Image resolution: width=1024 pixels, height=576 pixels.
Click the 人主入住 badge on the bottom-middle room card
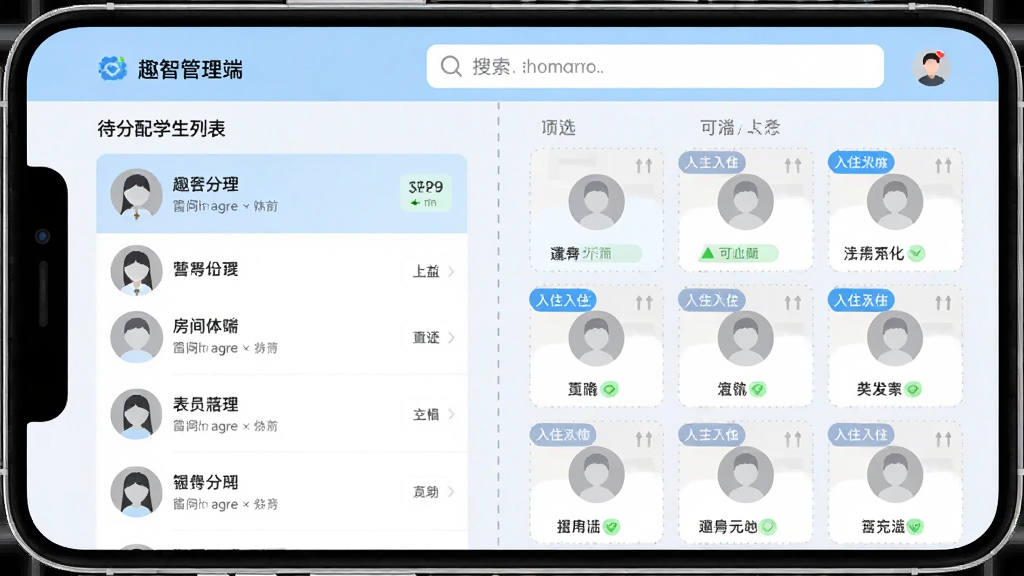[712, 434]
